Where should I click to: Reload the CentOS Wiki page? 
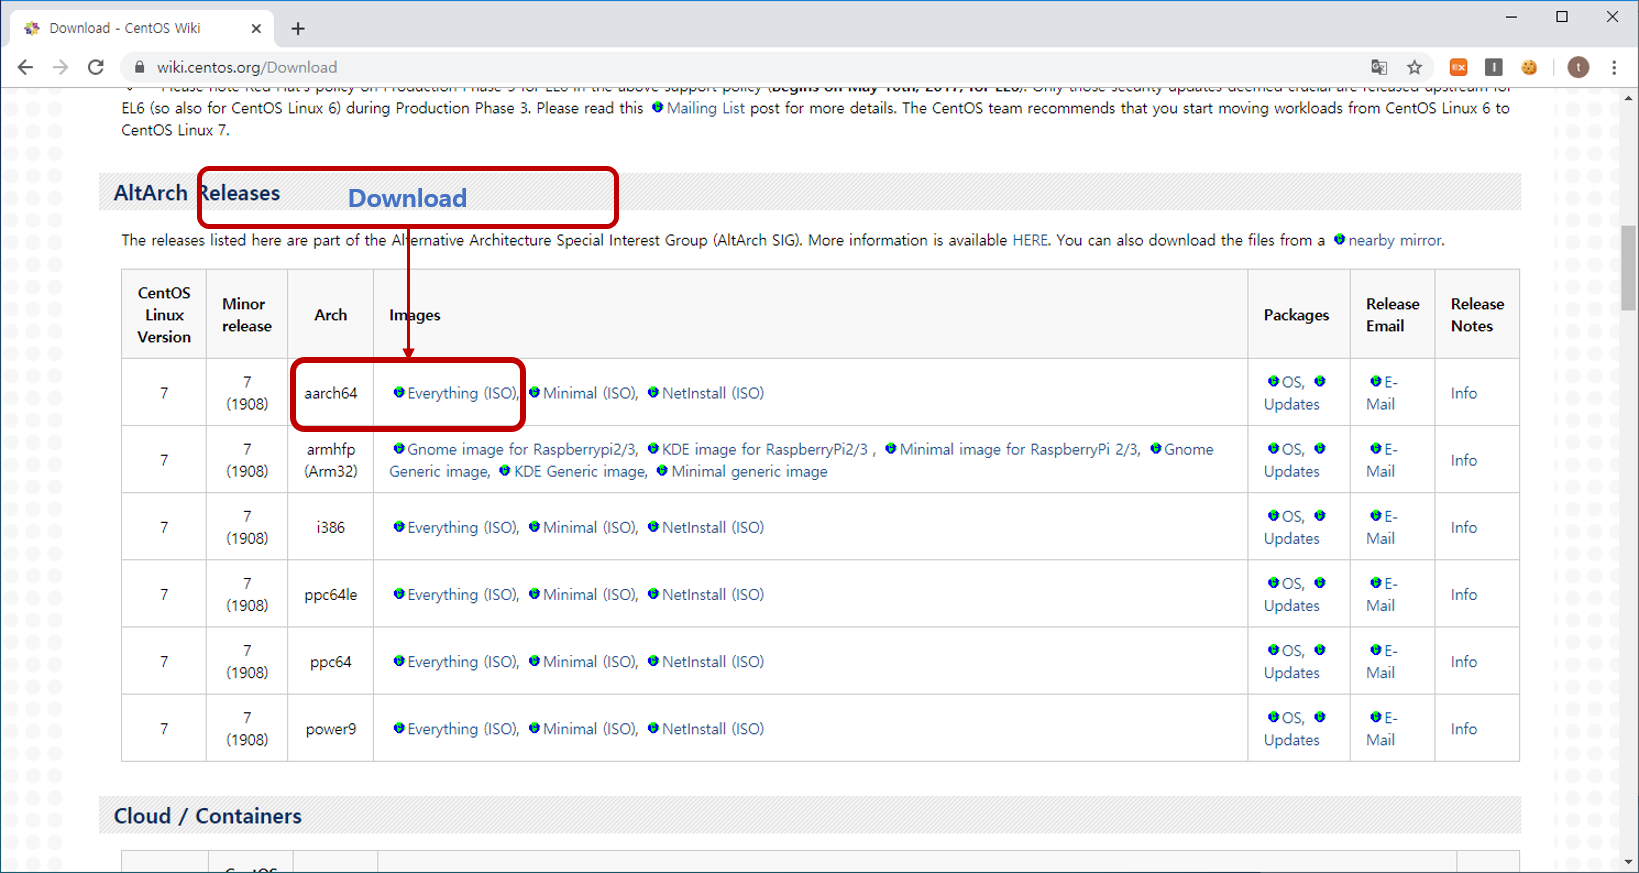tap(96, 67)
